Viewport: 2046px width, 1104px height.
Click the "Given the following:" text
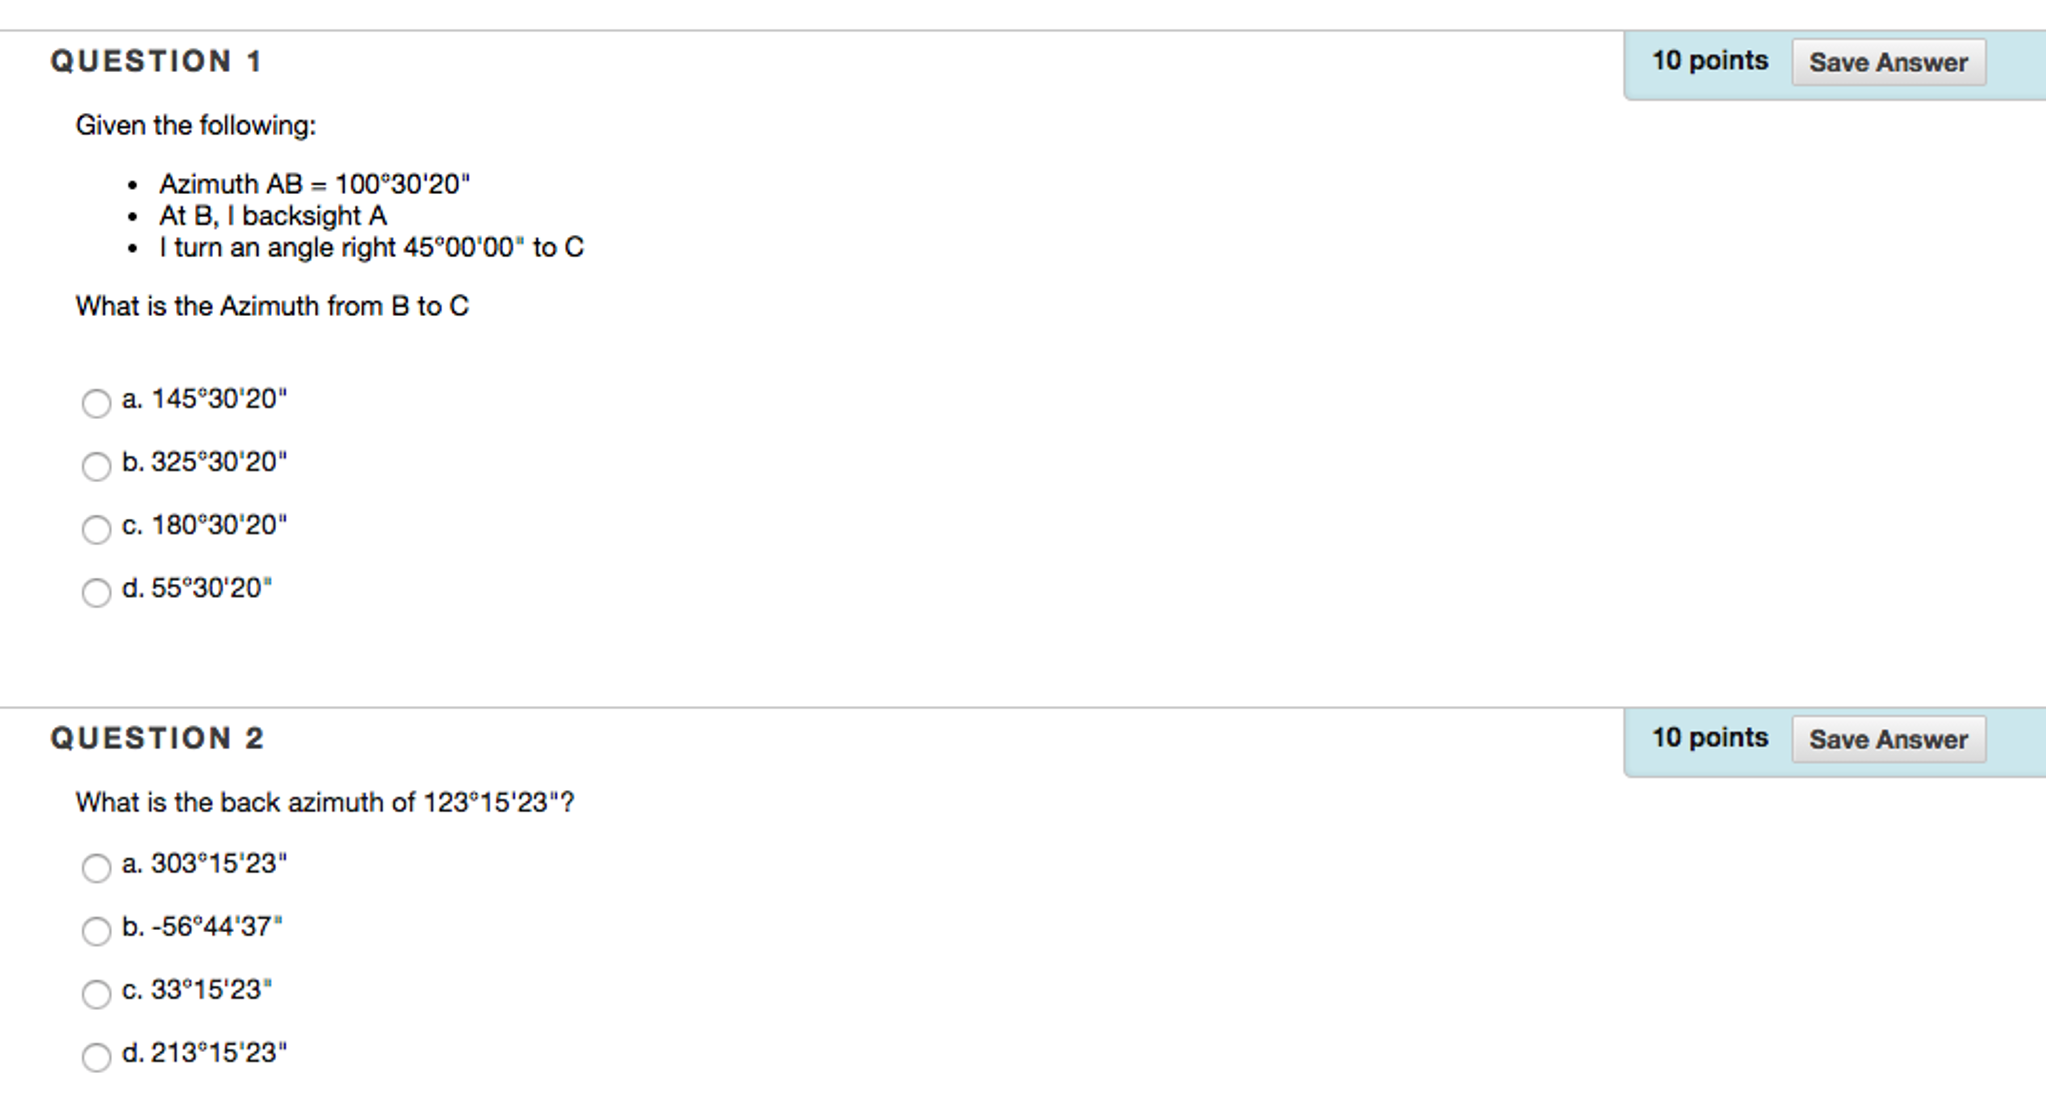[x=196, y=126]
